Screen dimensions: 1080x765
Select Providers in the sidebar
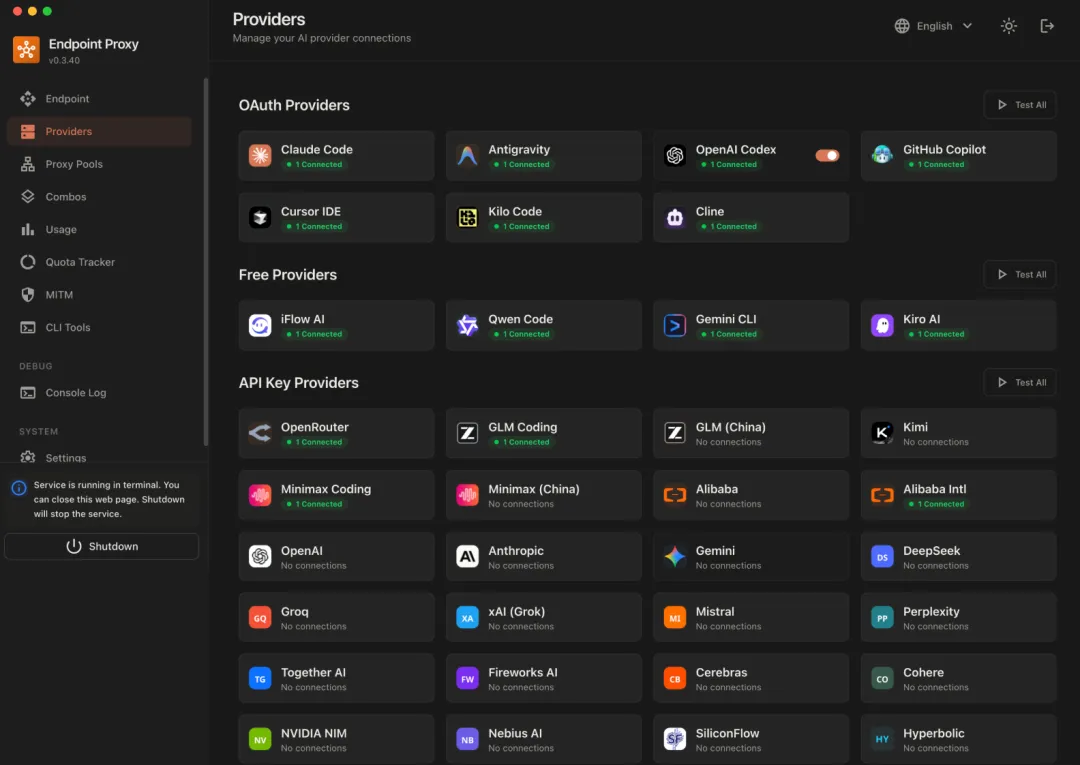coord(99,132)
